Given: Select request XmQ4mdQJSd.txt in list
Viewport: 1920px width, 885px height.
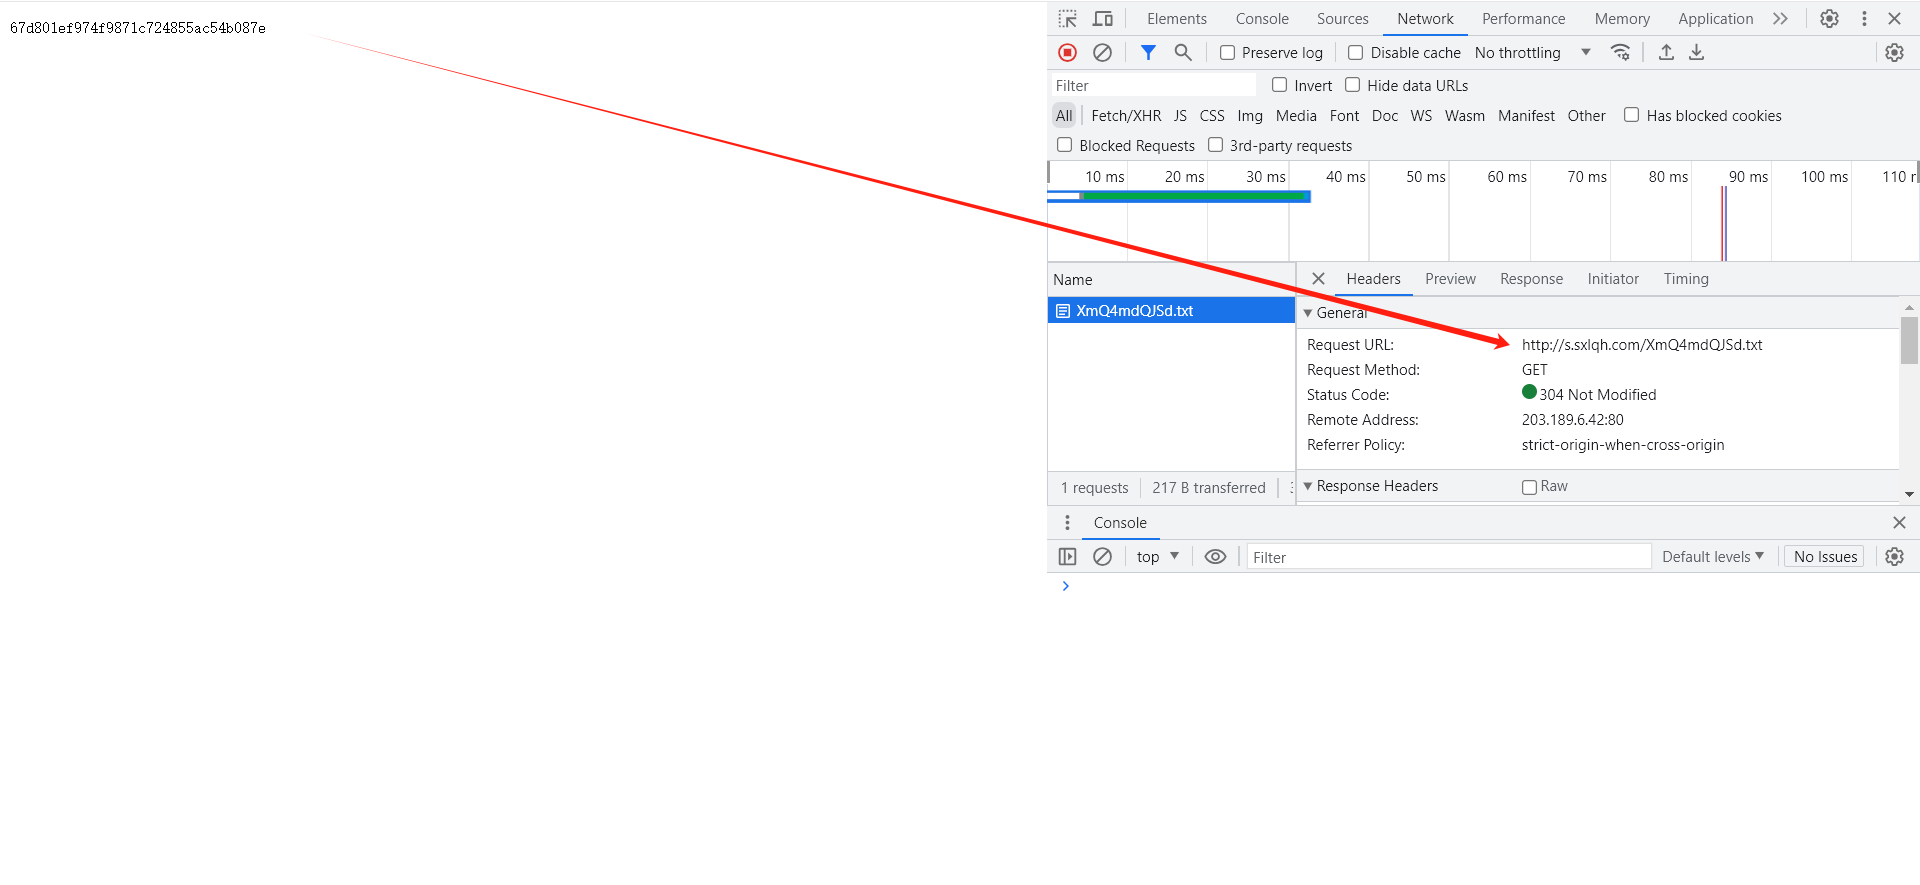Looking at the screenshot, I should pos(1171,311).
